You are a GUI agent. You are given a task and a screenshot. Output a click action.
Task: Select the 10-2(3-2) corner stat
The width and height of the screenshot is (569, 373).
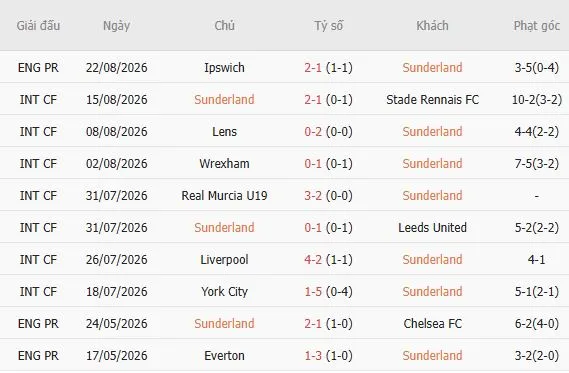pyautogui.click(x=537, y=100)
